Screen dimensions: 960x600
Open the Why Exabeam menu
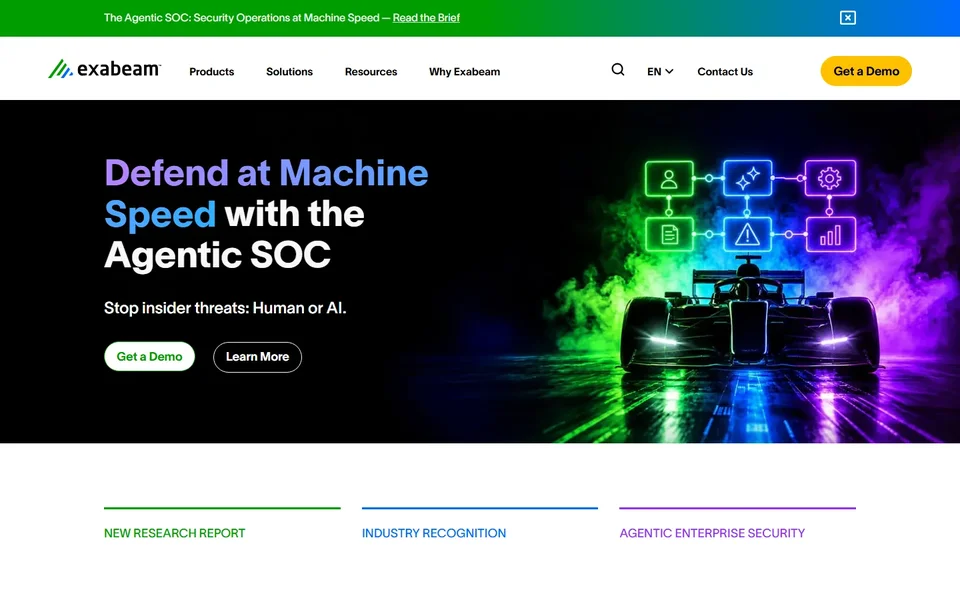pos(464,72)
